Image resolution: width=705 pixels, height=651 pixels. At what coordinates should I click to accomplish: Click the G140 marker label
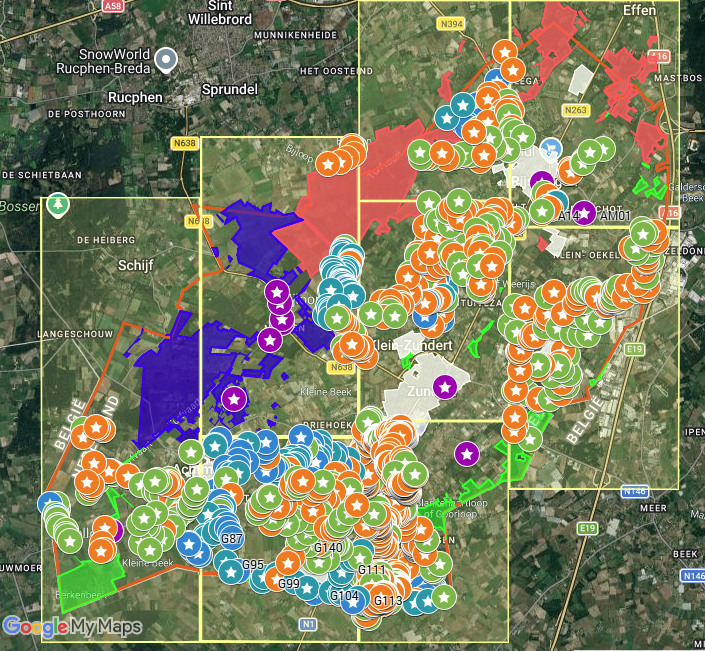(x=328, y=547)
